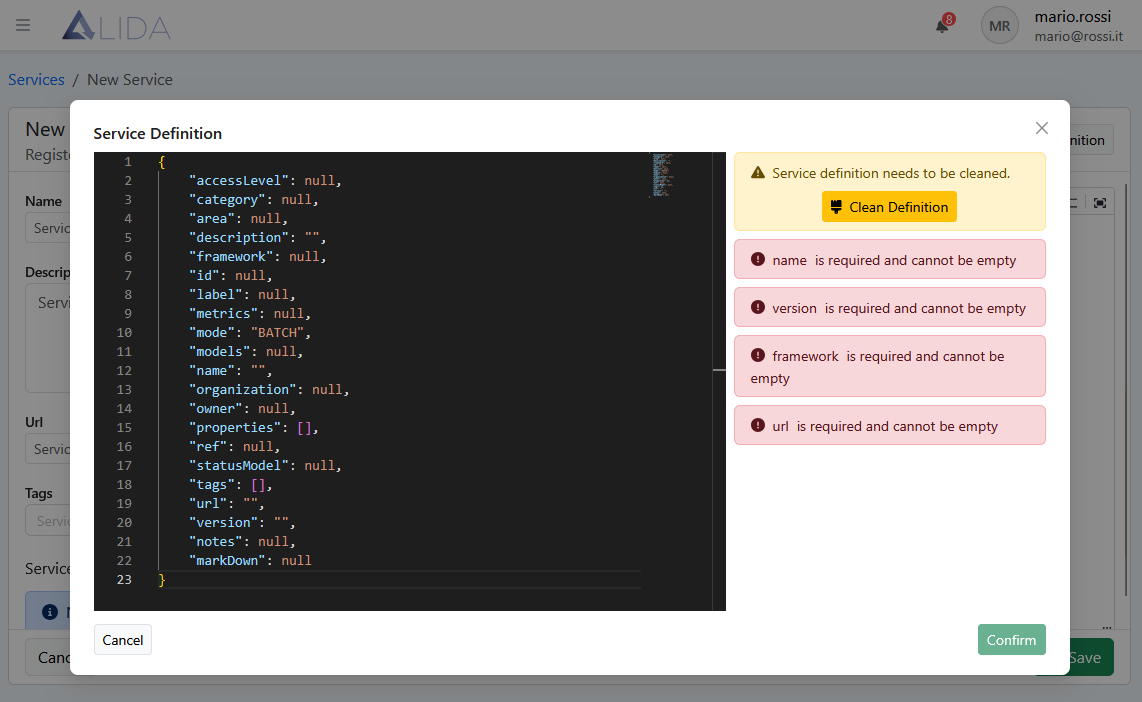Click the name required error icon

pyautogui.click(x=757, y=259)
